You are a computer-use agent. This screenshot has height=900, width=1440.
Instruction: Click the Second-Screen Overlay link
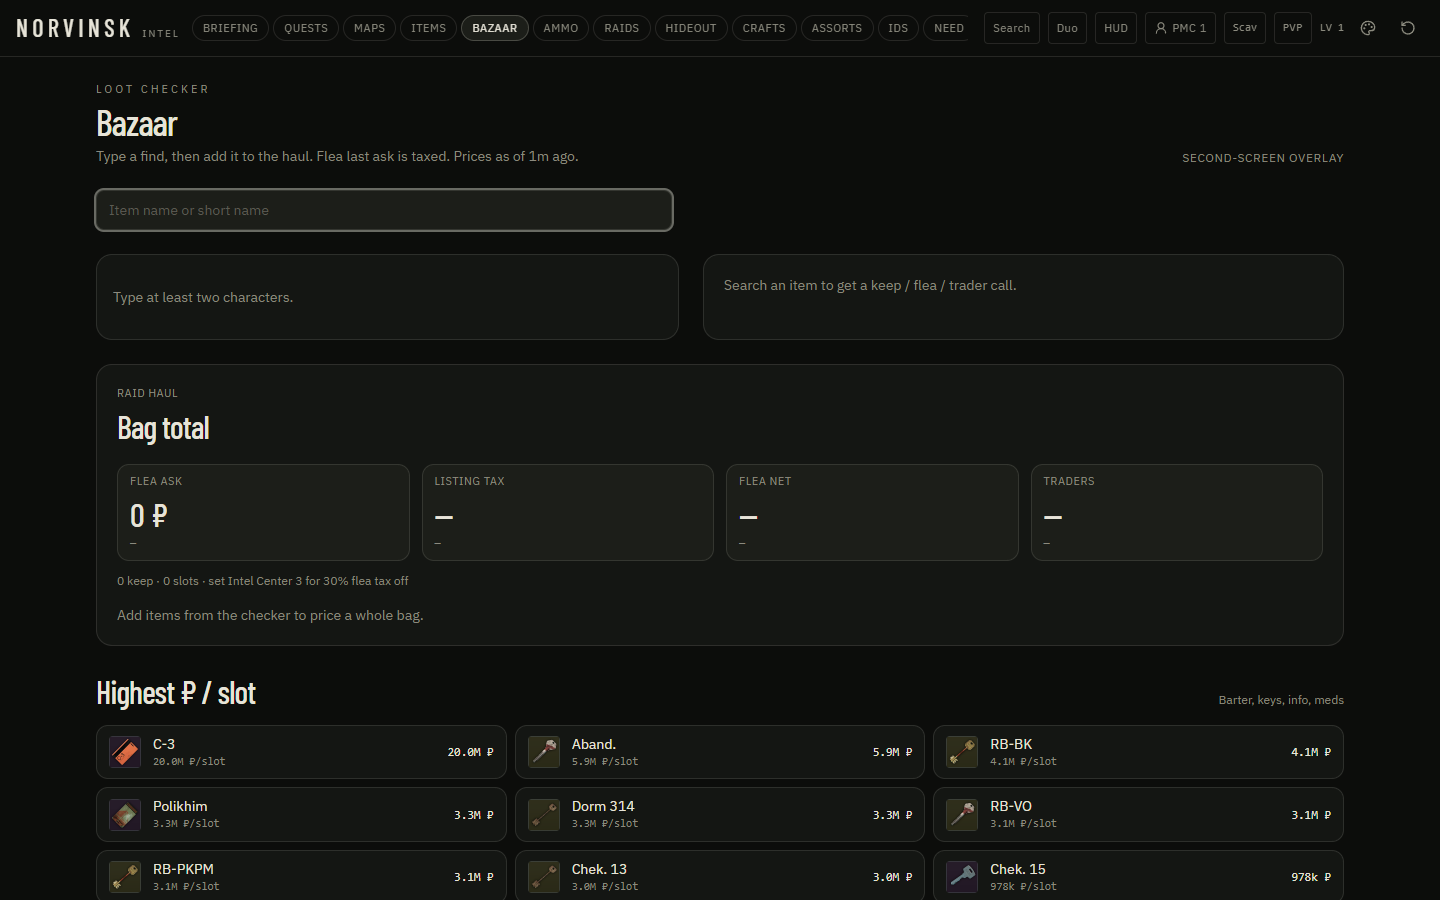[1263, 158]
